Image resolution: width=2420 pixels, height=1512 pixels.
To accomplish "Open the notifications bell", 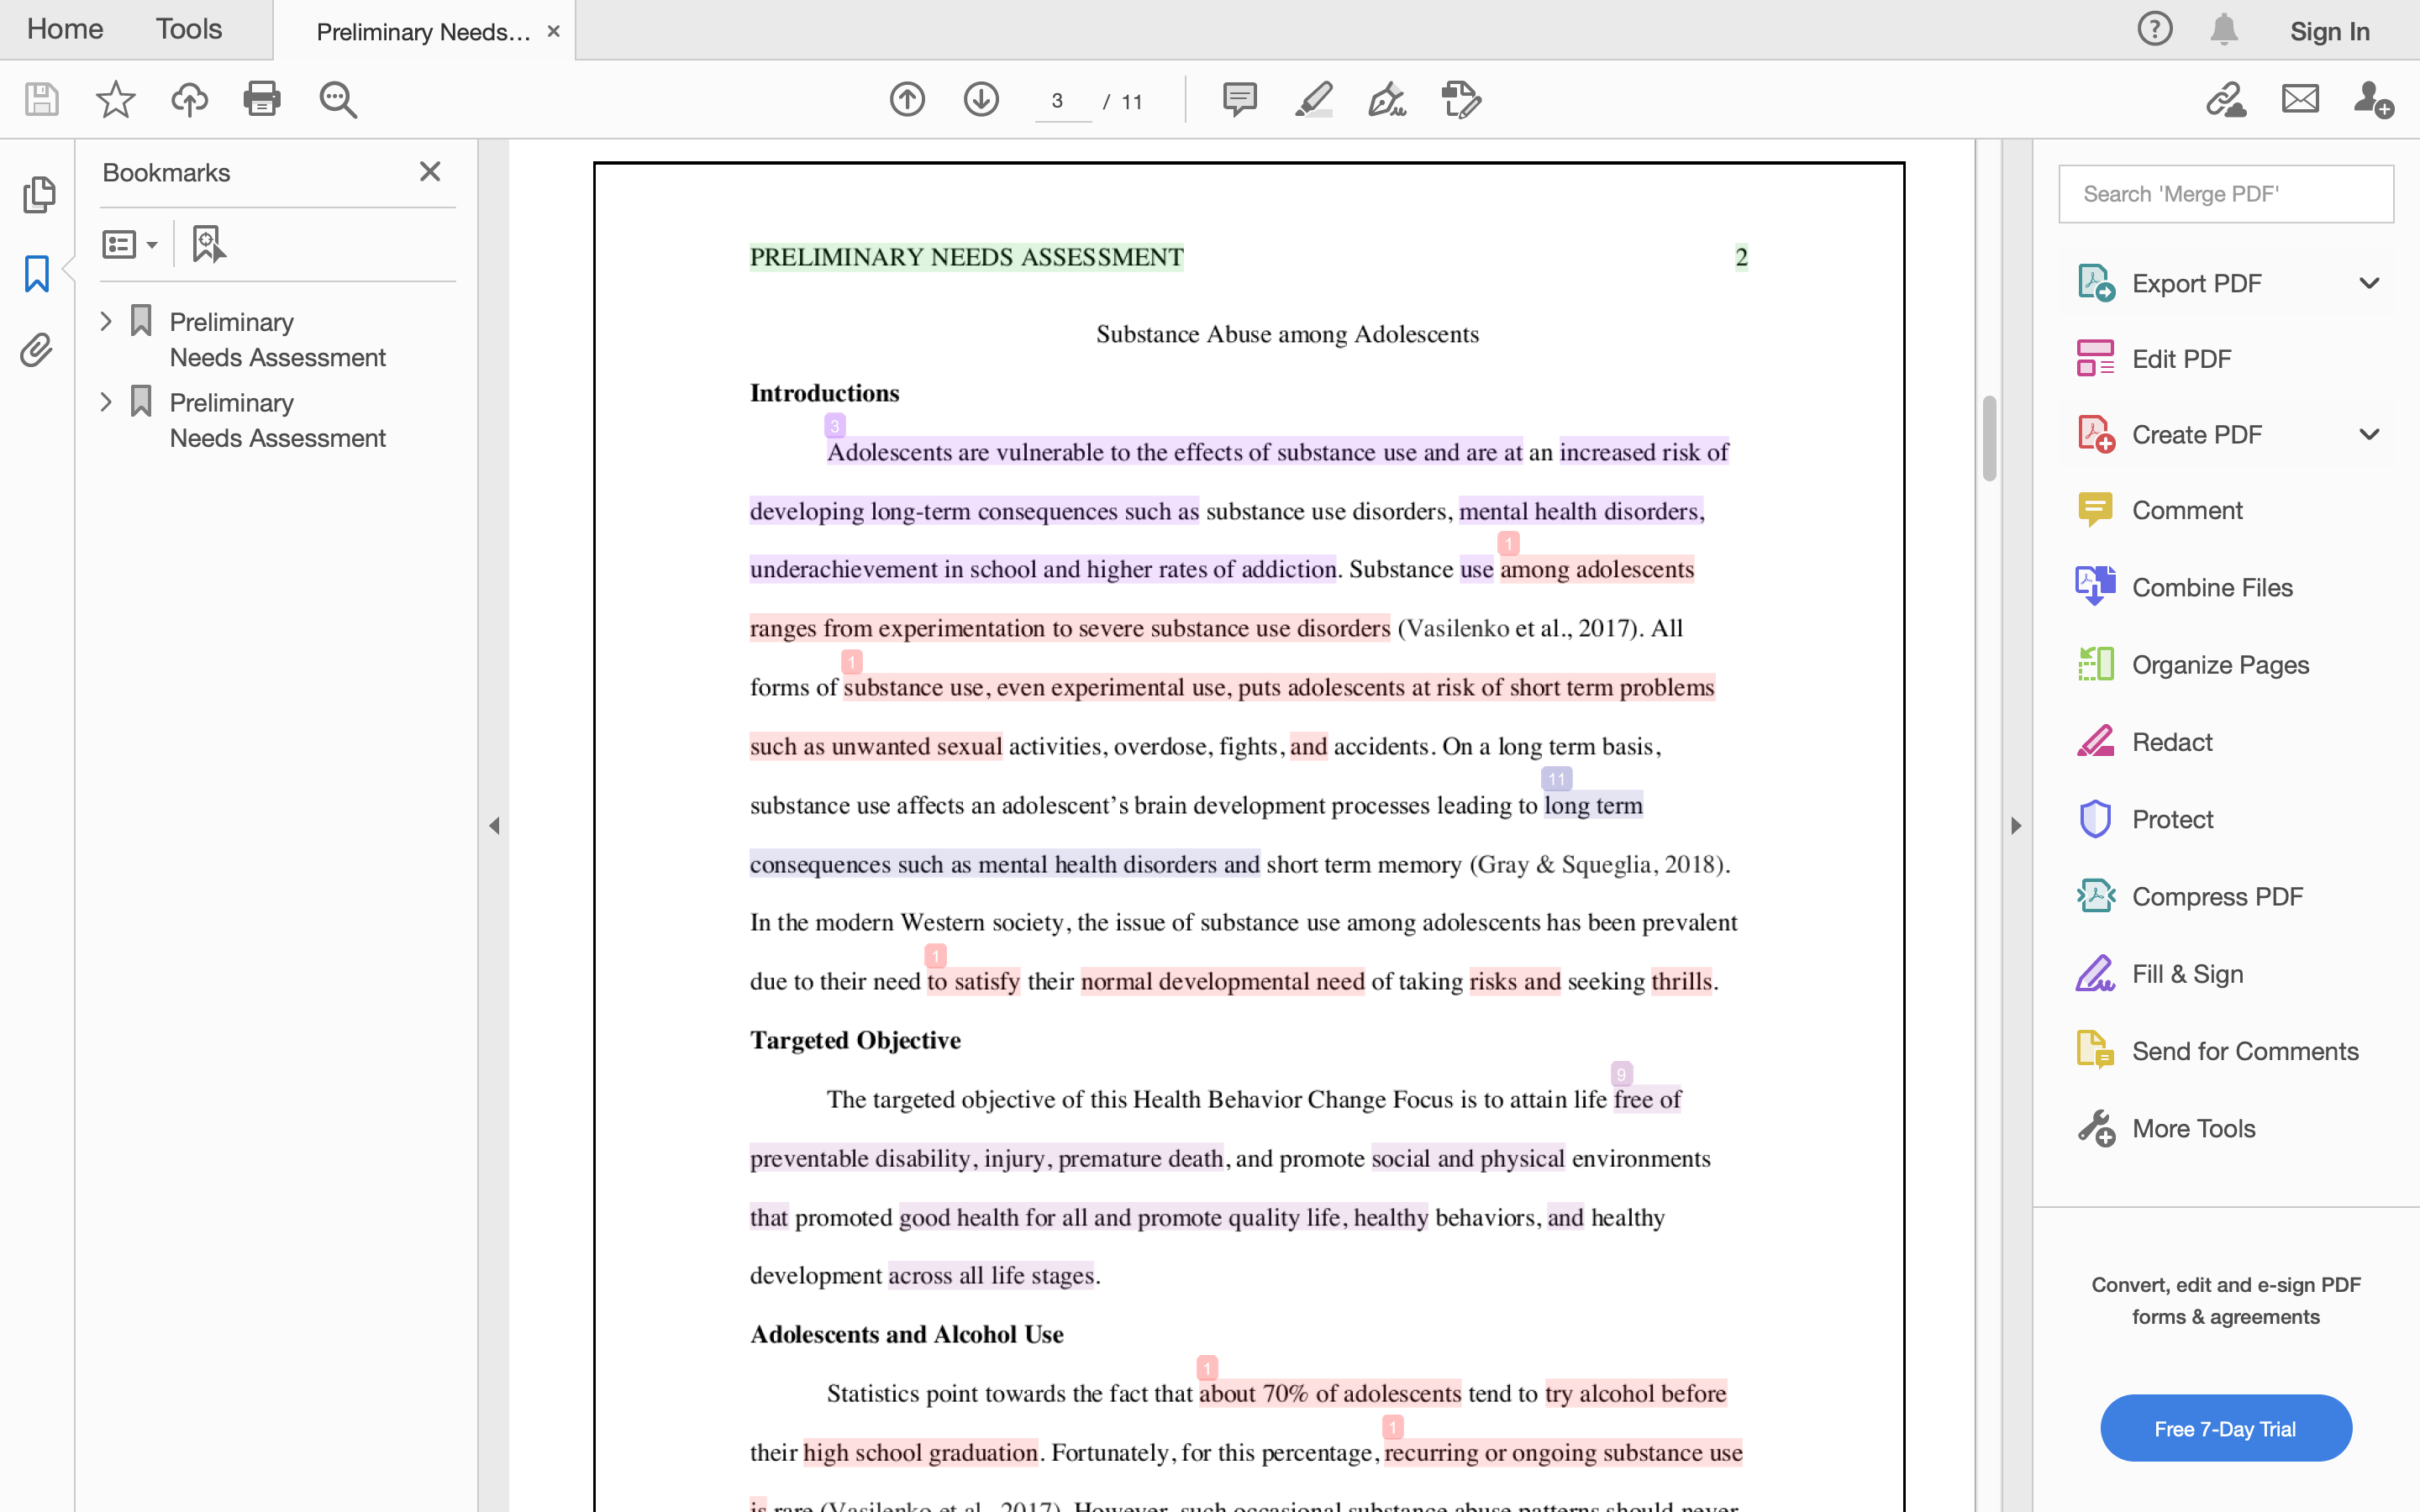I will [2224, 29].
